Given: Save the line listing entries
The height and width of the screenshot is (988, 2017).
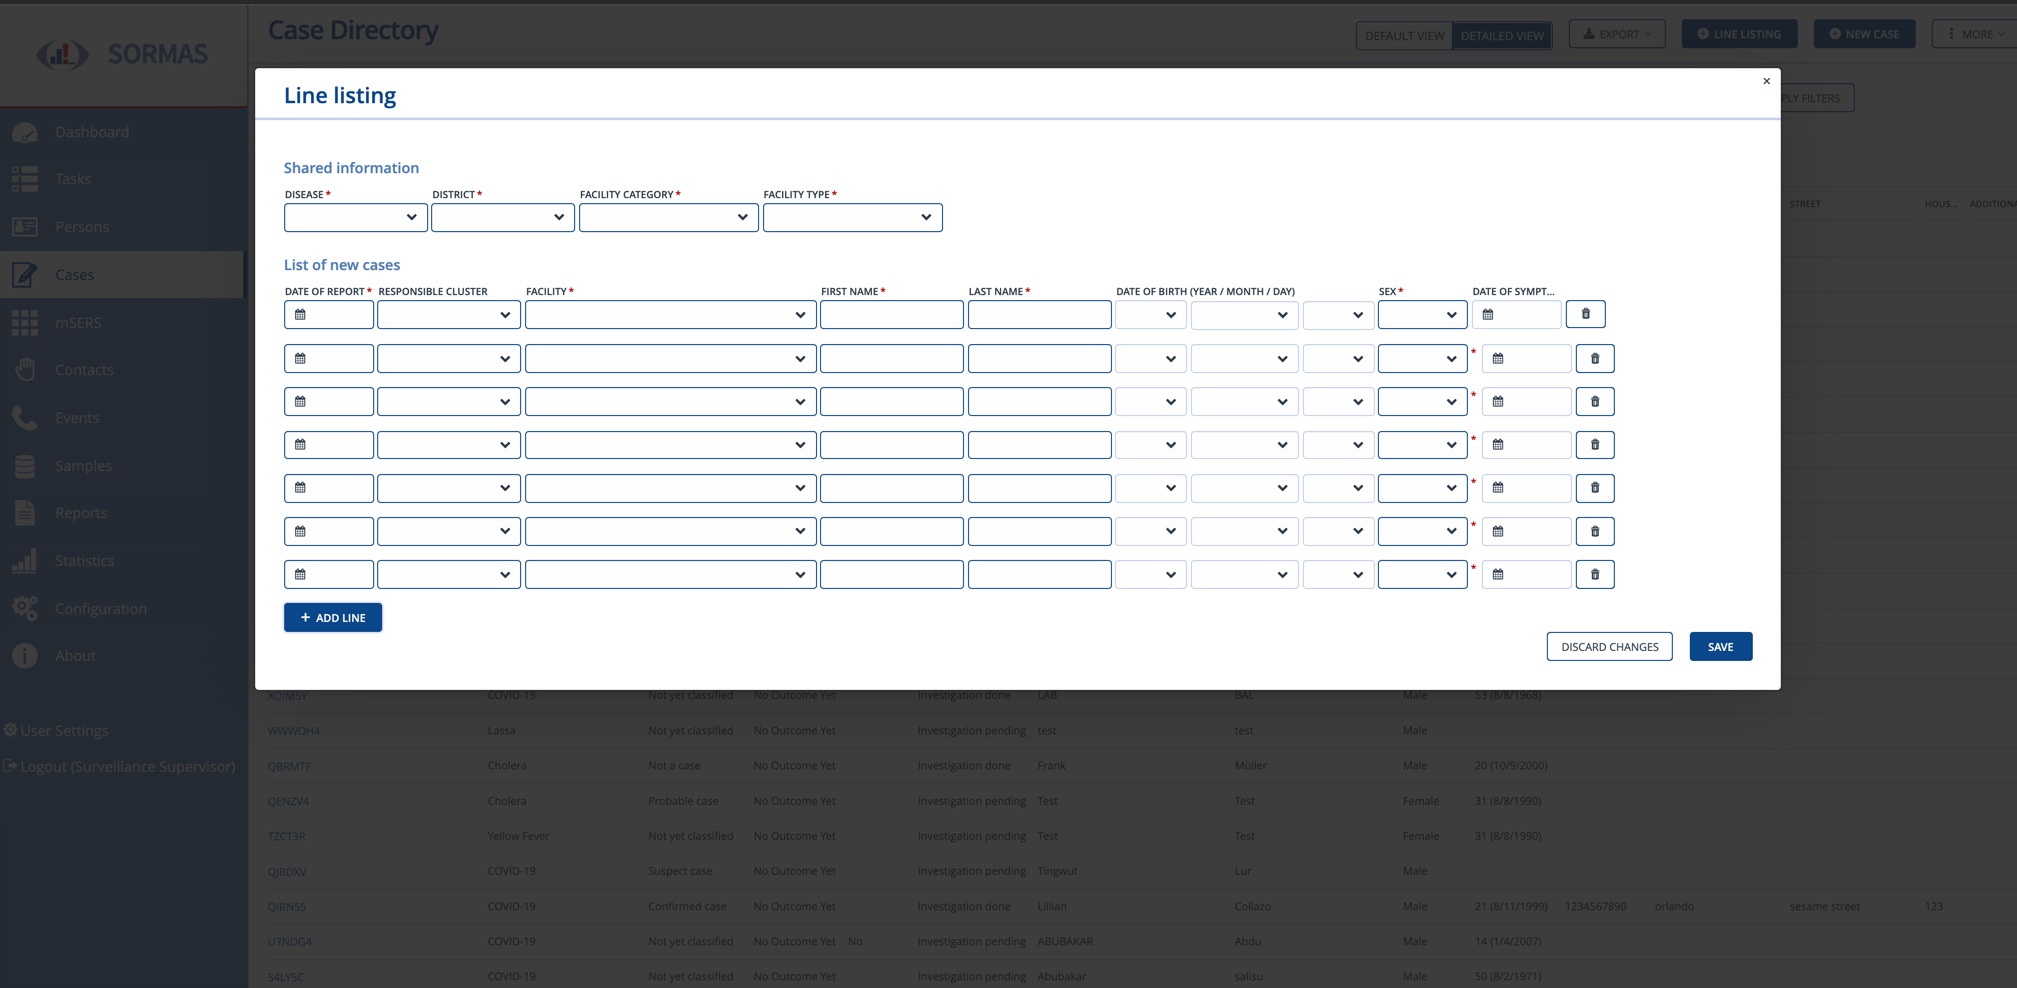Looking at the screenshot, I should tap(1720, 646).
